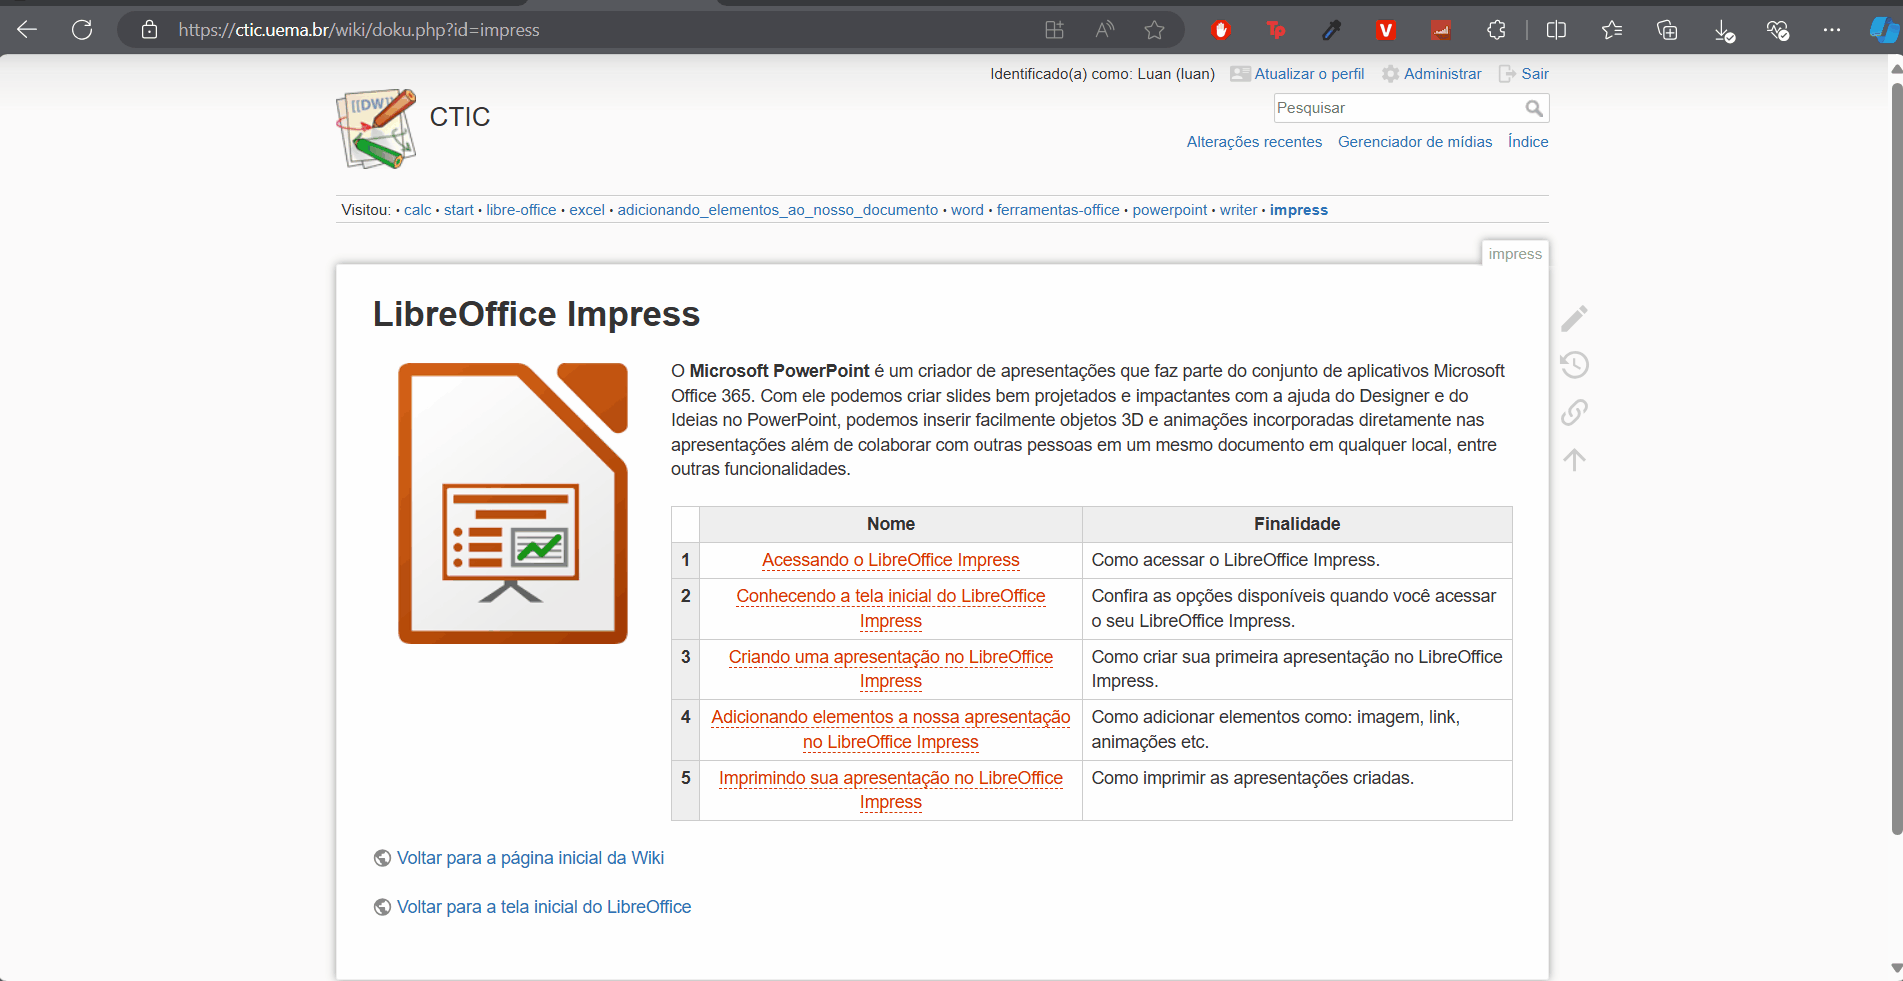The width and height of the screenshot is (1903, 981).
Task: Open the Índice page
Action: [x=1528, y=142]
